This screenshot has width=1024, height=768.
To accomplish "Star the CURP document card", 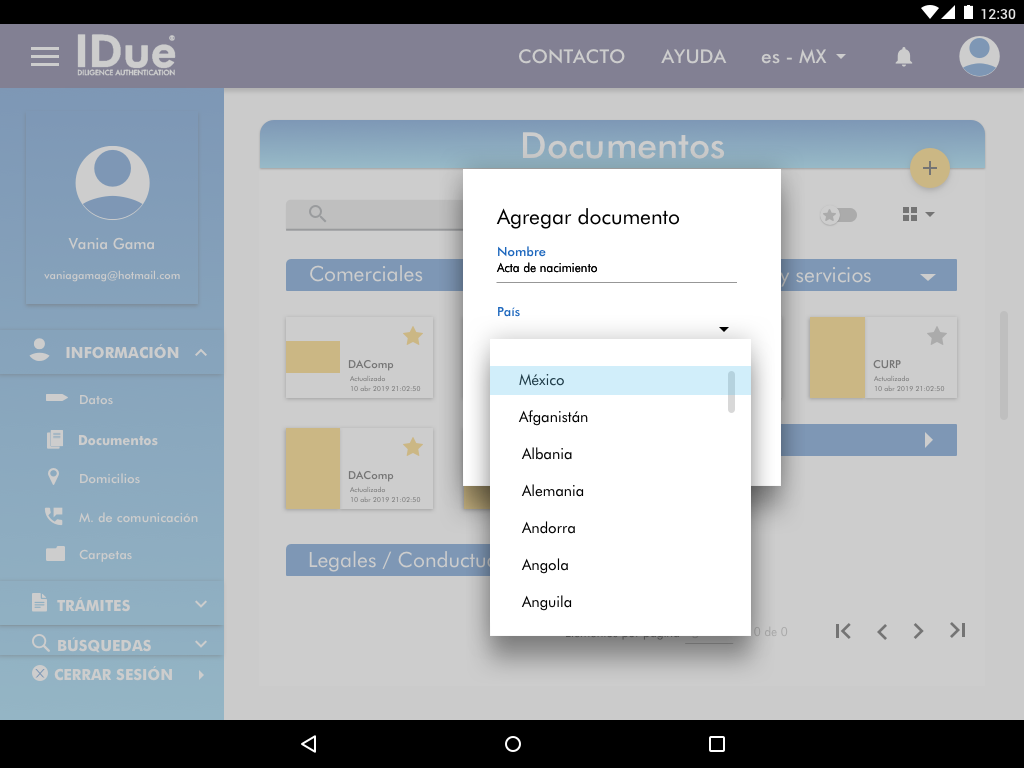I will 936,336.
